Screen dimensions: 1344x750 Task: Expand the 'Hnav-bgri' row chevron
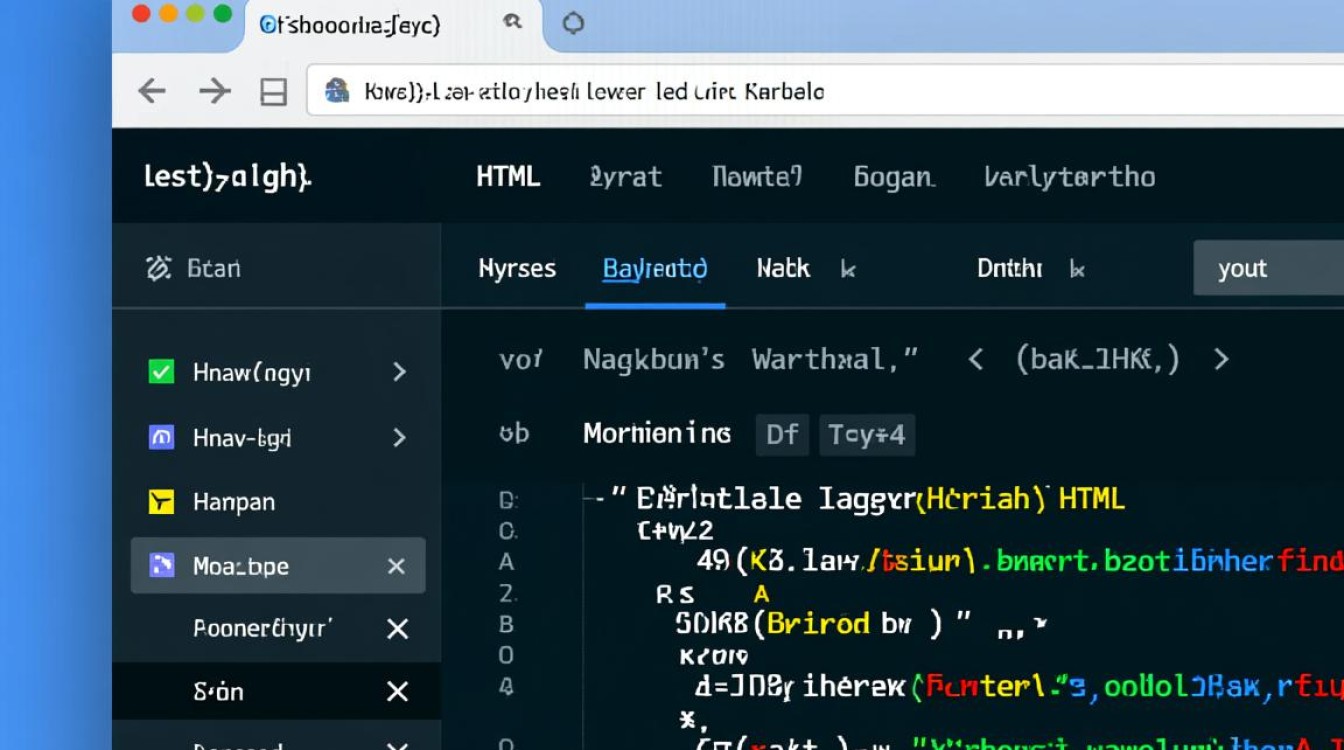(399, 437)
